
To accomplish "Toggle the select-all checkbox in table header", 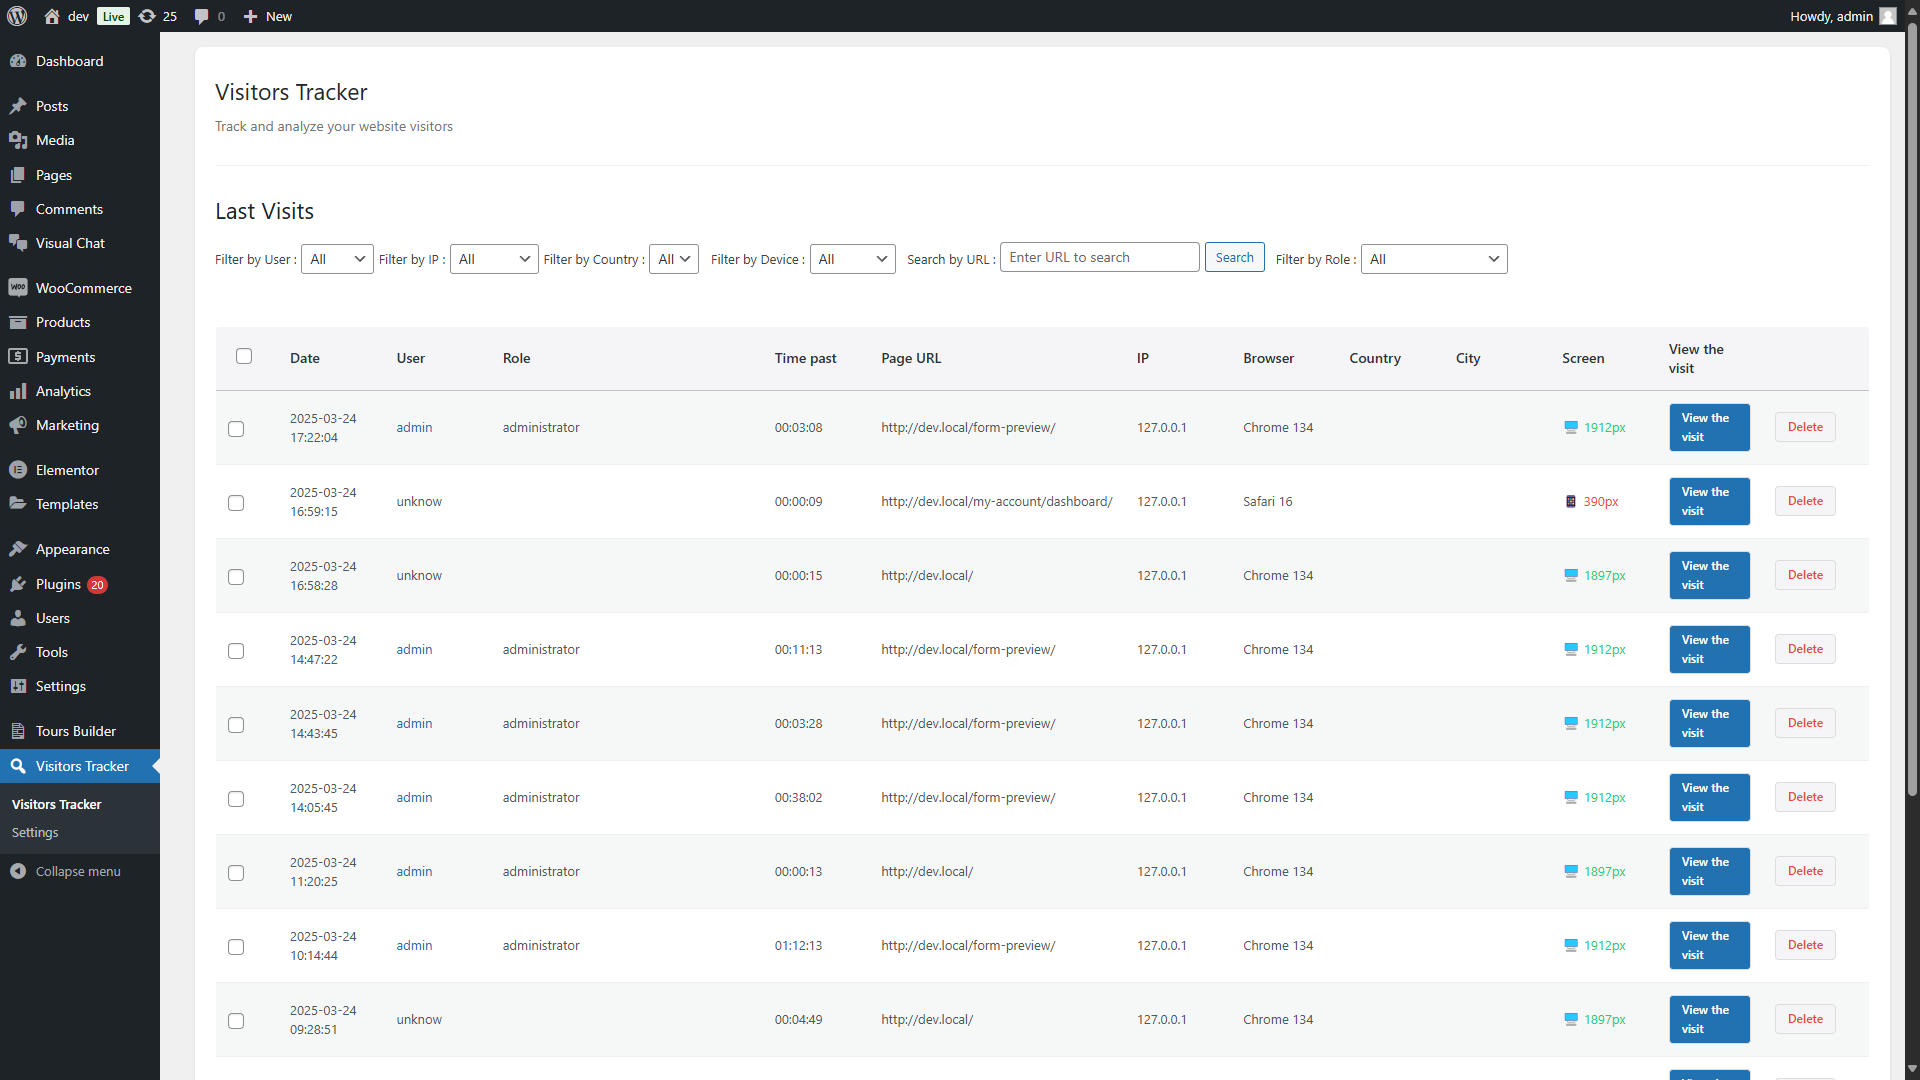I will pos(244,356).
